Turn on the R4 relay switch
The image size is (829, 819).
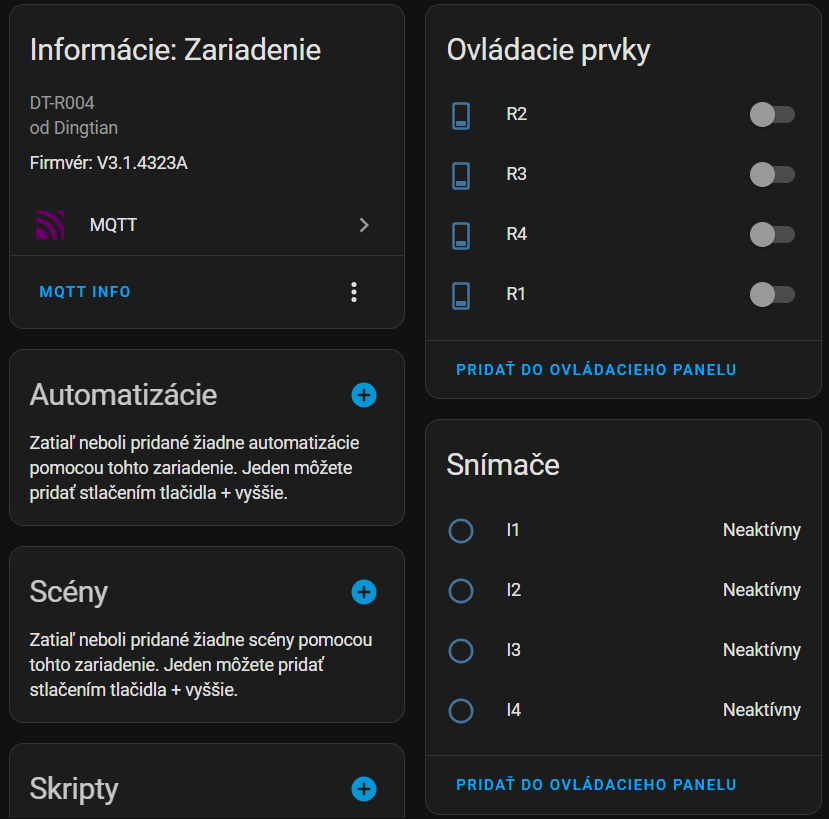click(x=771, y=234)
